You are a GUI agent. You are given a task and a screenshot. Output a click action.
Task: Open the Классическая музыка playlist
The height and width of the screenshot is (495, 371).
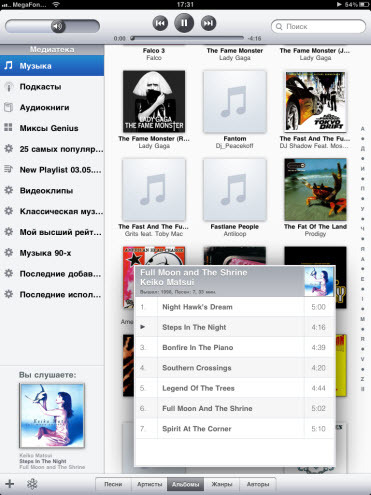point(52,211)
